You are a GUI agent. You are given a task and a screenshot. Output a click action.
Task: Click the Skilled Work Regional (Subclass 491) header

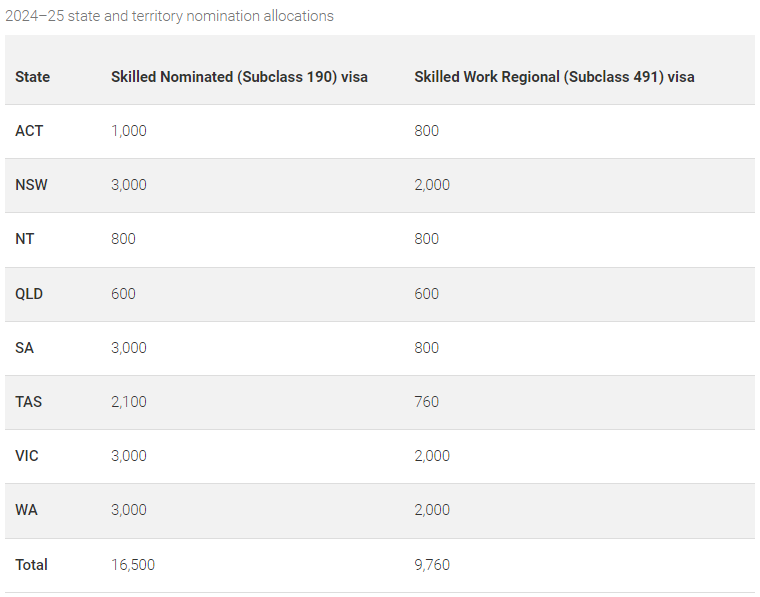[554, 77]
